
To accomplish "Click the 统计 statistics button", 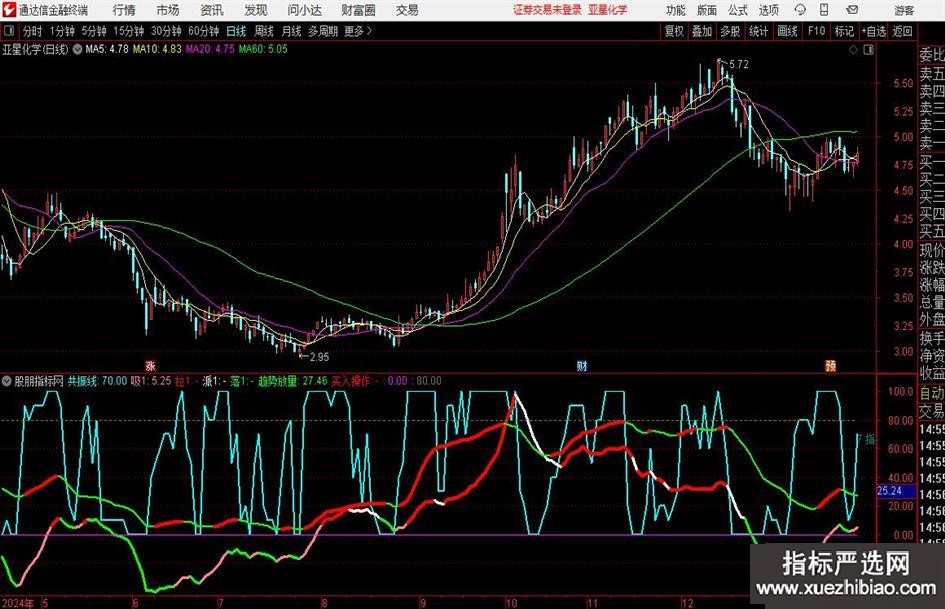I will 758,31.
